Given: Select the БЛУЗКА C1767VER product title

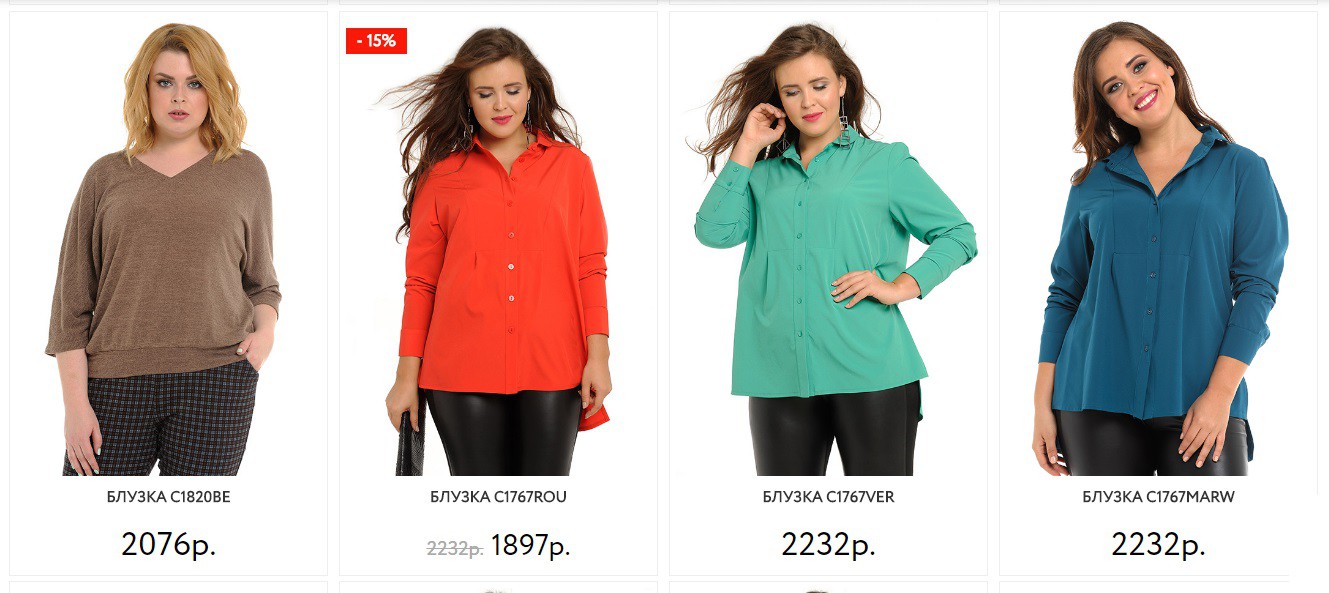Looking at the screenshot, I should [x=828, y=497].
